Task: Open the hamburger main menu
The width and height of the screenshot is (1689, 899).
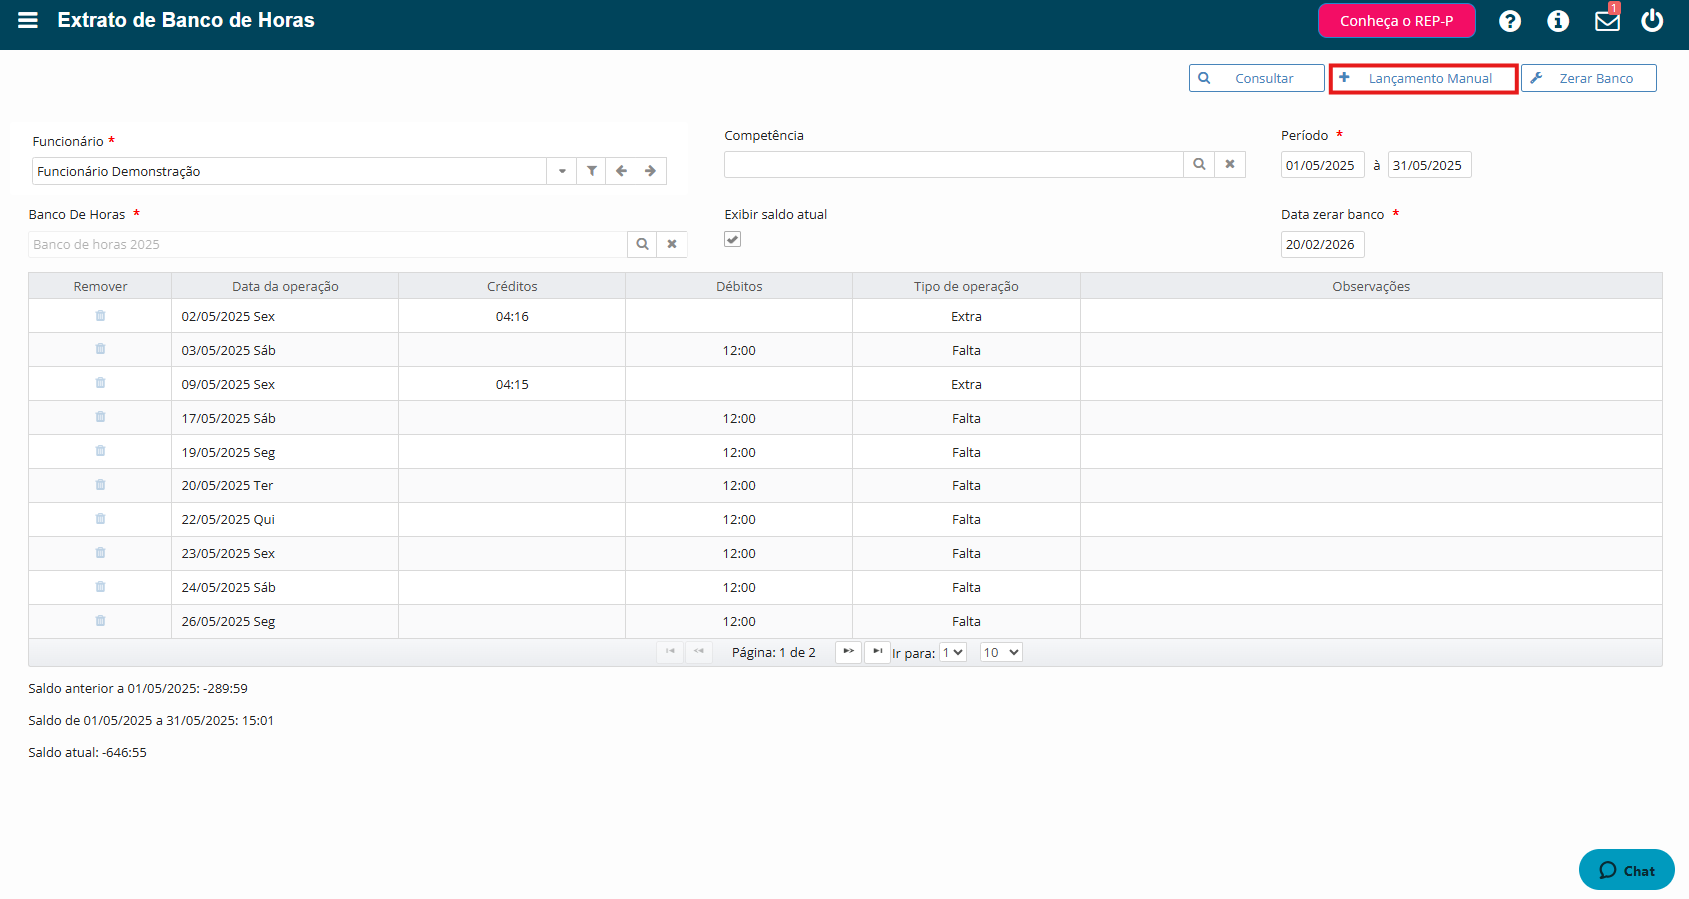Action: (x=28, y=20)
